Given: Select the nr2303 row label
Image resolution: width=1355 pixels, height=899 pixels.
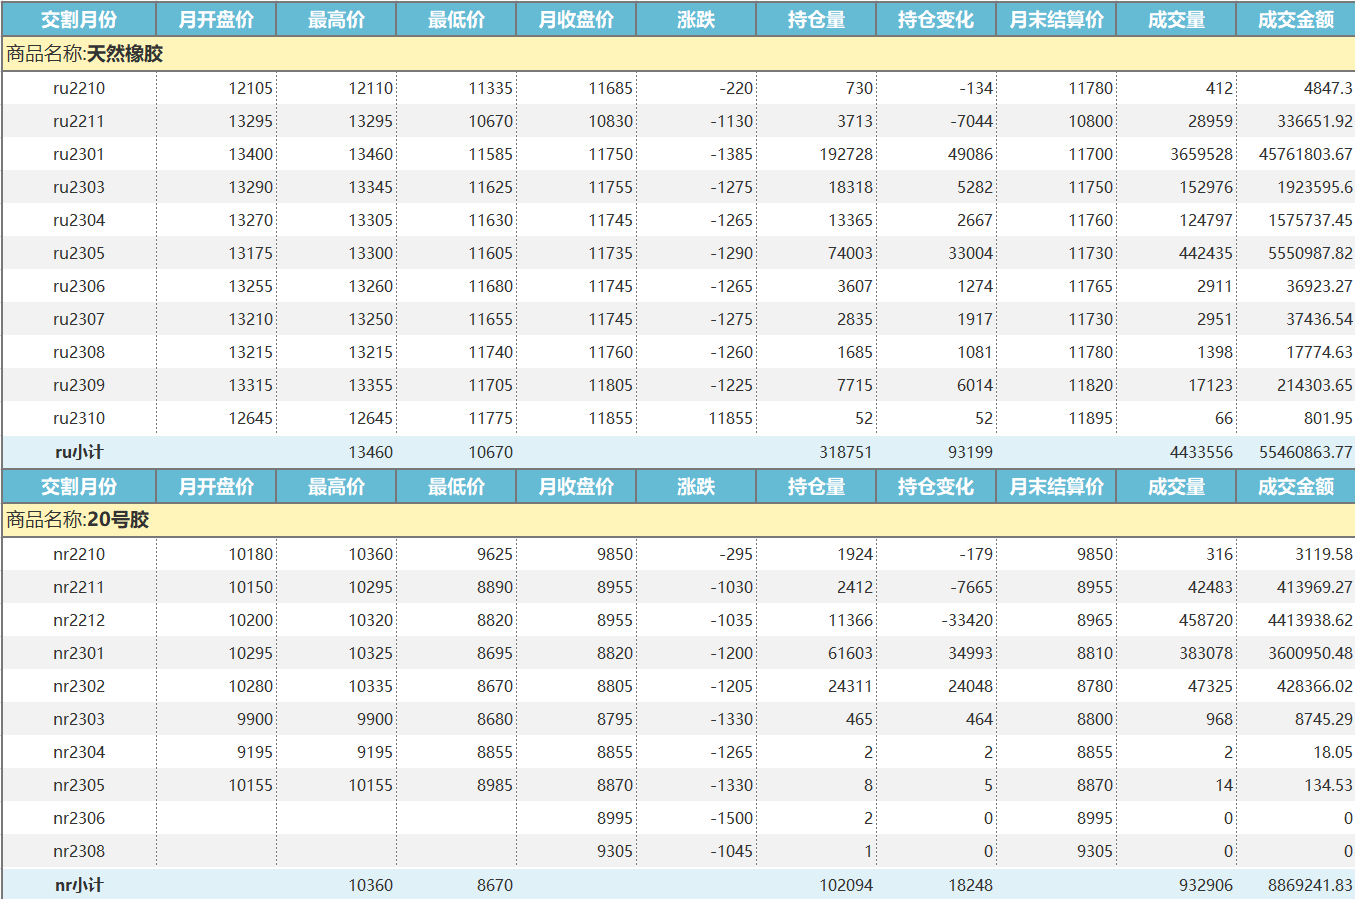Looking at the screenshot, I should pyautogui.click(x=79, y=719).
